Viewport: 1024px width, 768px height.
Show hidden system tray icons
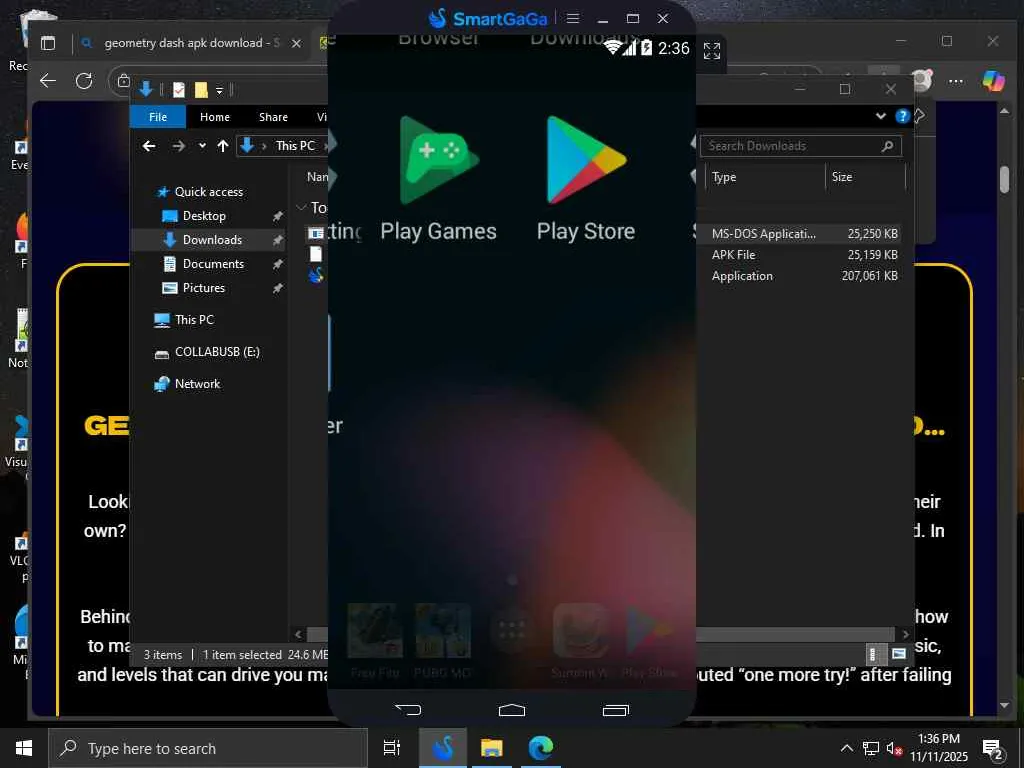click(x=846, y=748)
